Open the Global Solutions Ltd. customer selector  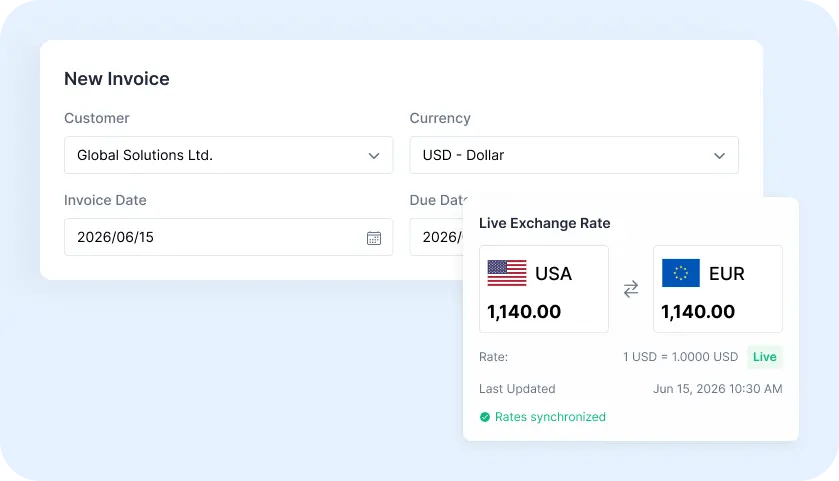[x=228, y=155]
